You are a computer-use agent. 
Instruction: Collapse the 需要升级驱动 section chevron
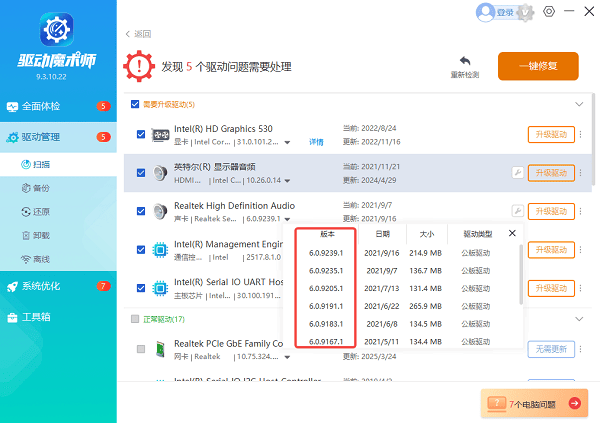pos(578,104)
